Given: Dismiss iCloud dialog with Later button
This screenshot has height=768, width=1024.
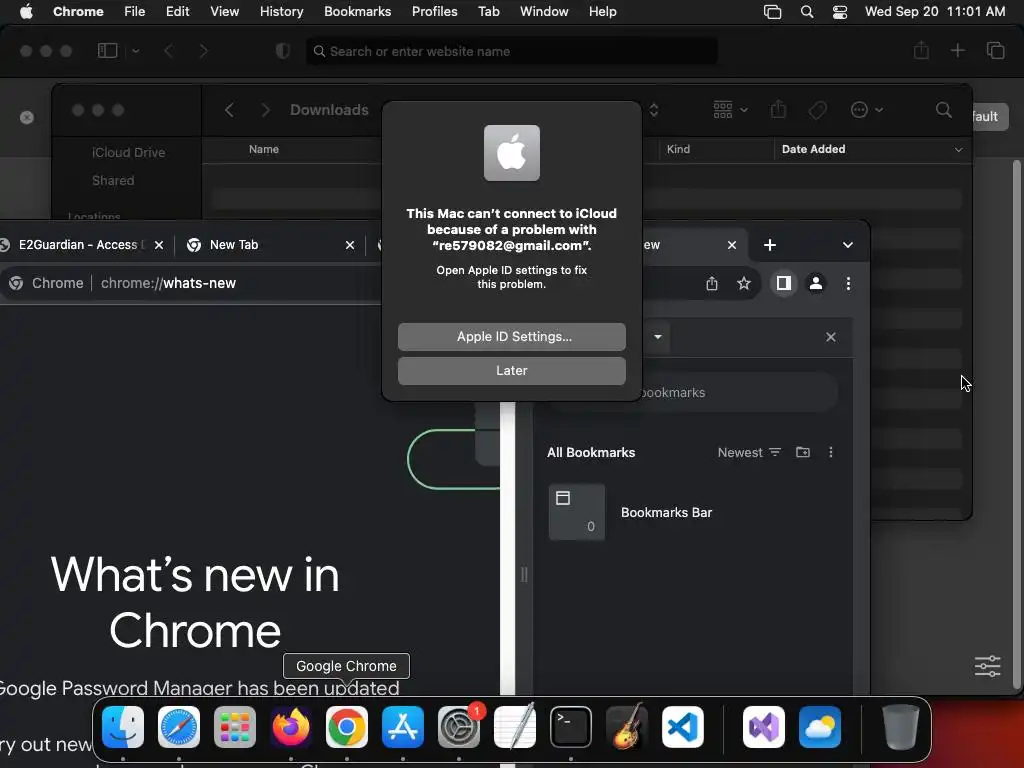Looking at the screenshot, I should tap(511, 370).
